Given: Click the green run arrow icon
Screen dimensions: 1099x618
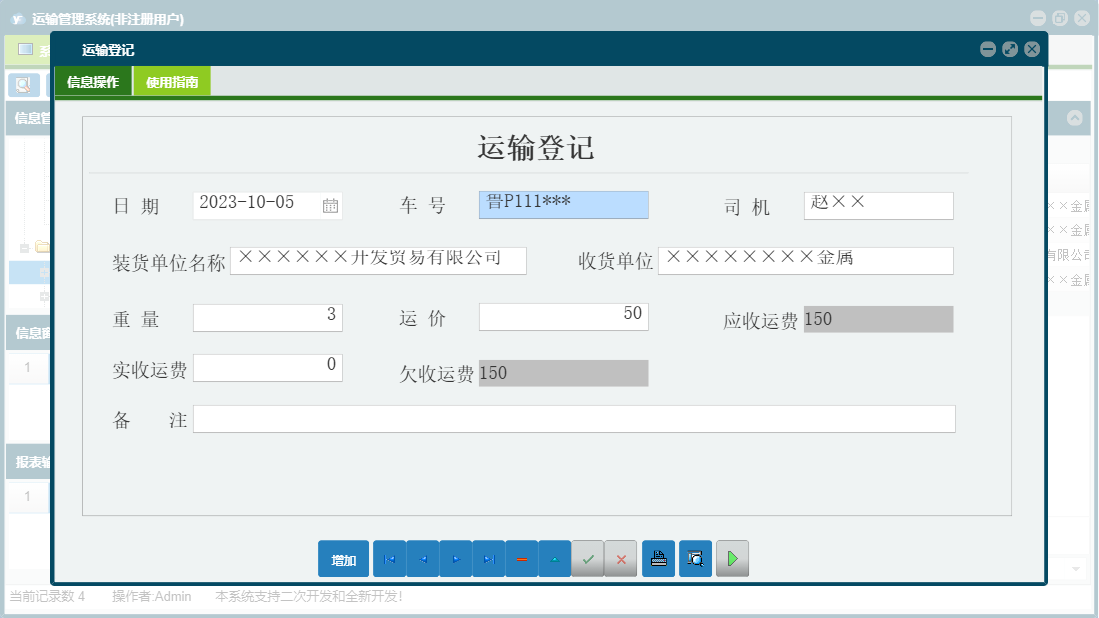Looking at the screenshot, I should point(732,559).
